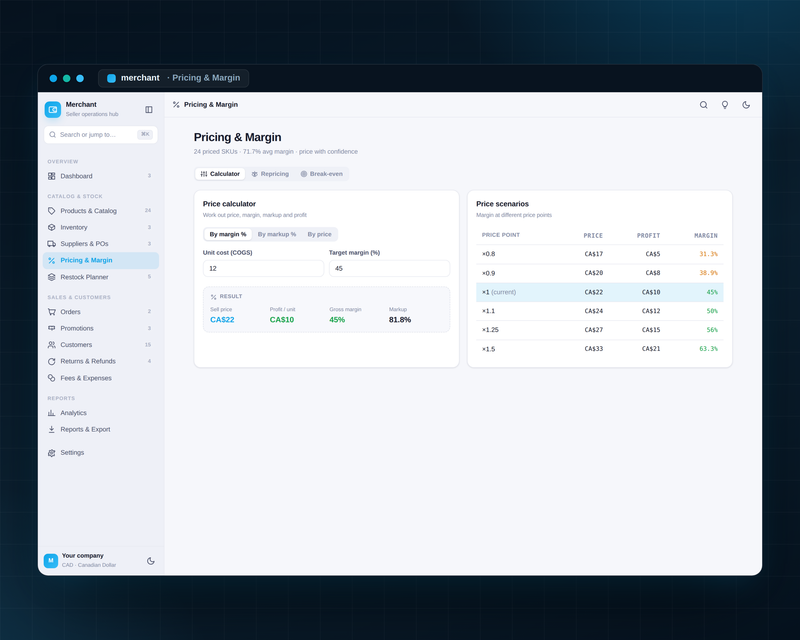This screenshot has height=640, width=800.
Task: Open Products & Catalog page
Action: pyautogui.click(x=101, y=211)
